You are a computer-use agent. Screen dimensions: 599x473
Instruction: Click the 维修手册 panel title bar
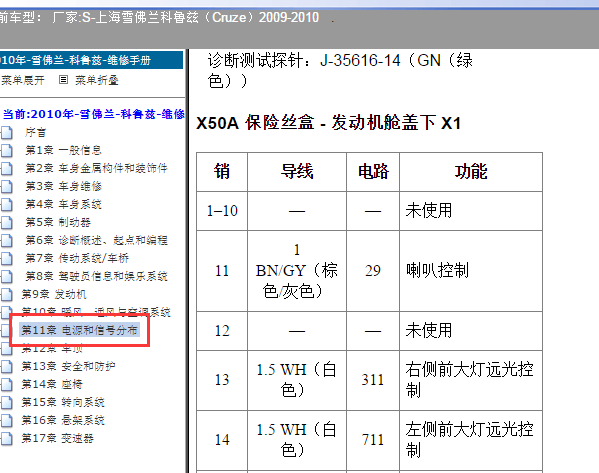coord(91,60)
